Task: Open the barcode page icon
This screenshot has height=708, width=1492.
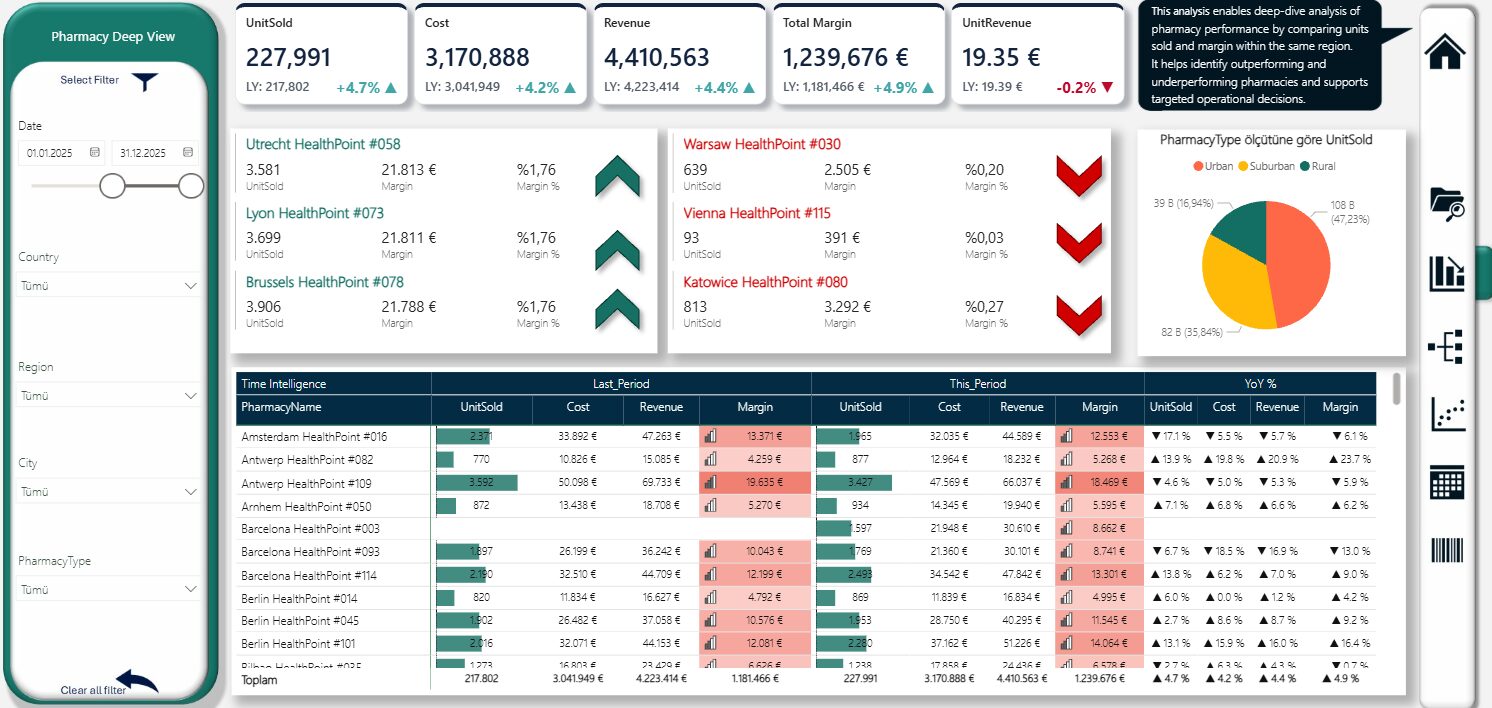Action: [1446, 552]
